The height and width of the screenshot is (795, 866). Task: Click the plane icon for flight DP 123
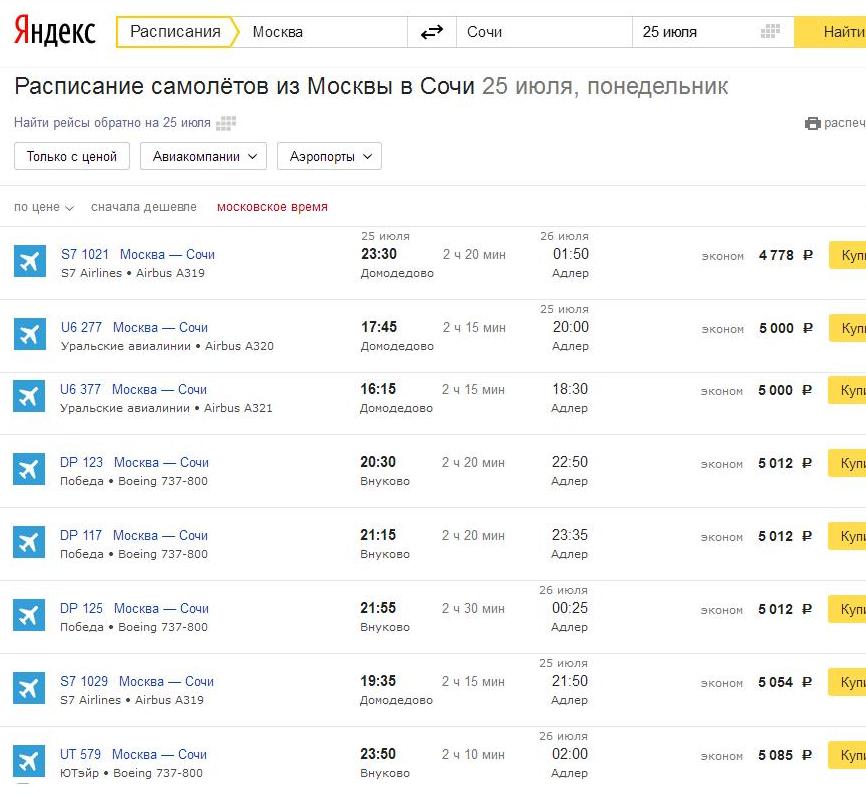(x=30, y=470)
